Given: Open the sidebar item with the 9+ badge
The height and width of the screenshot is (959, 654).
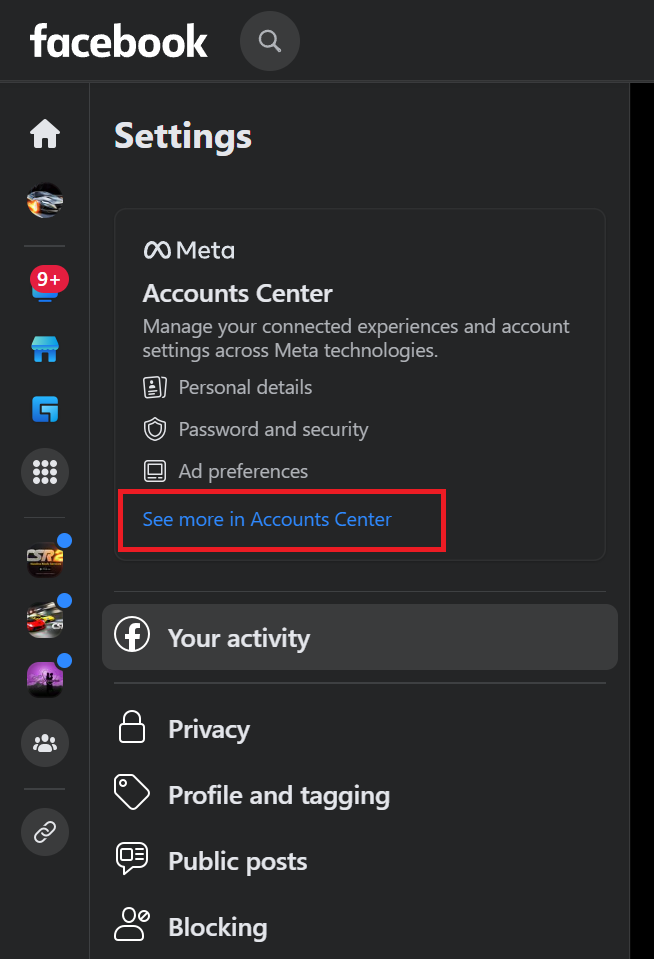Looking at the screenshot, I should click(x=48, y=284).
